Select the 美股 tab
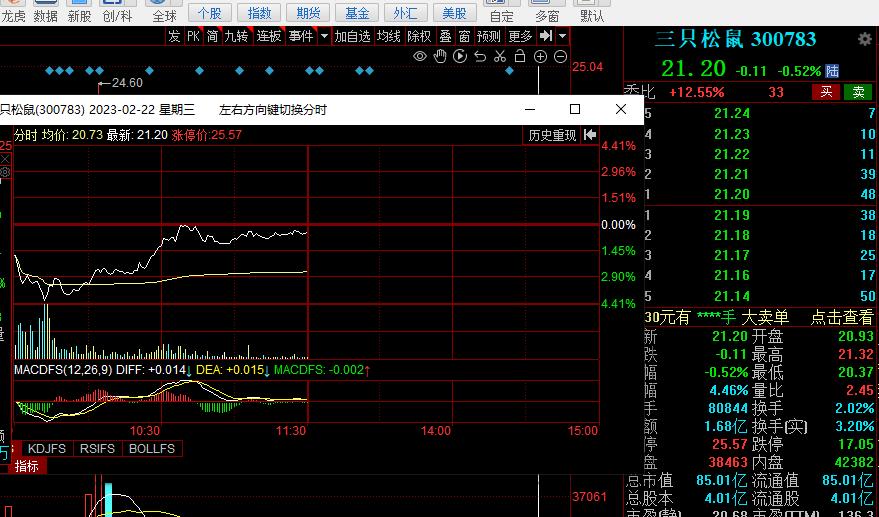This screenshot has width=879, height=517. click(x=455, y=13)
